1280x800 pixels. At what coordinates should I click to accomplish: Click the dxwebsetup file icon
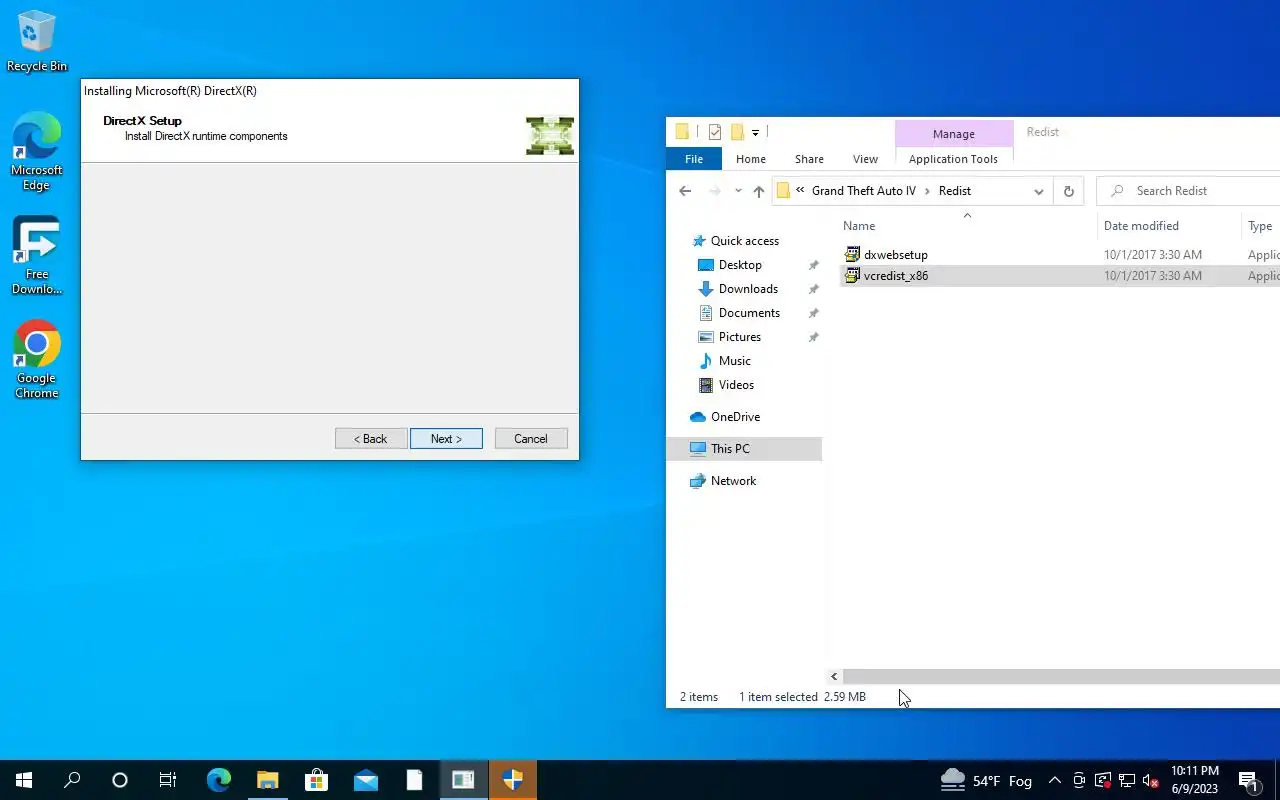[x=852, y=255]
